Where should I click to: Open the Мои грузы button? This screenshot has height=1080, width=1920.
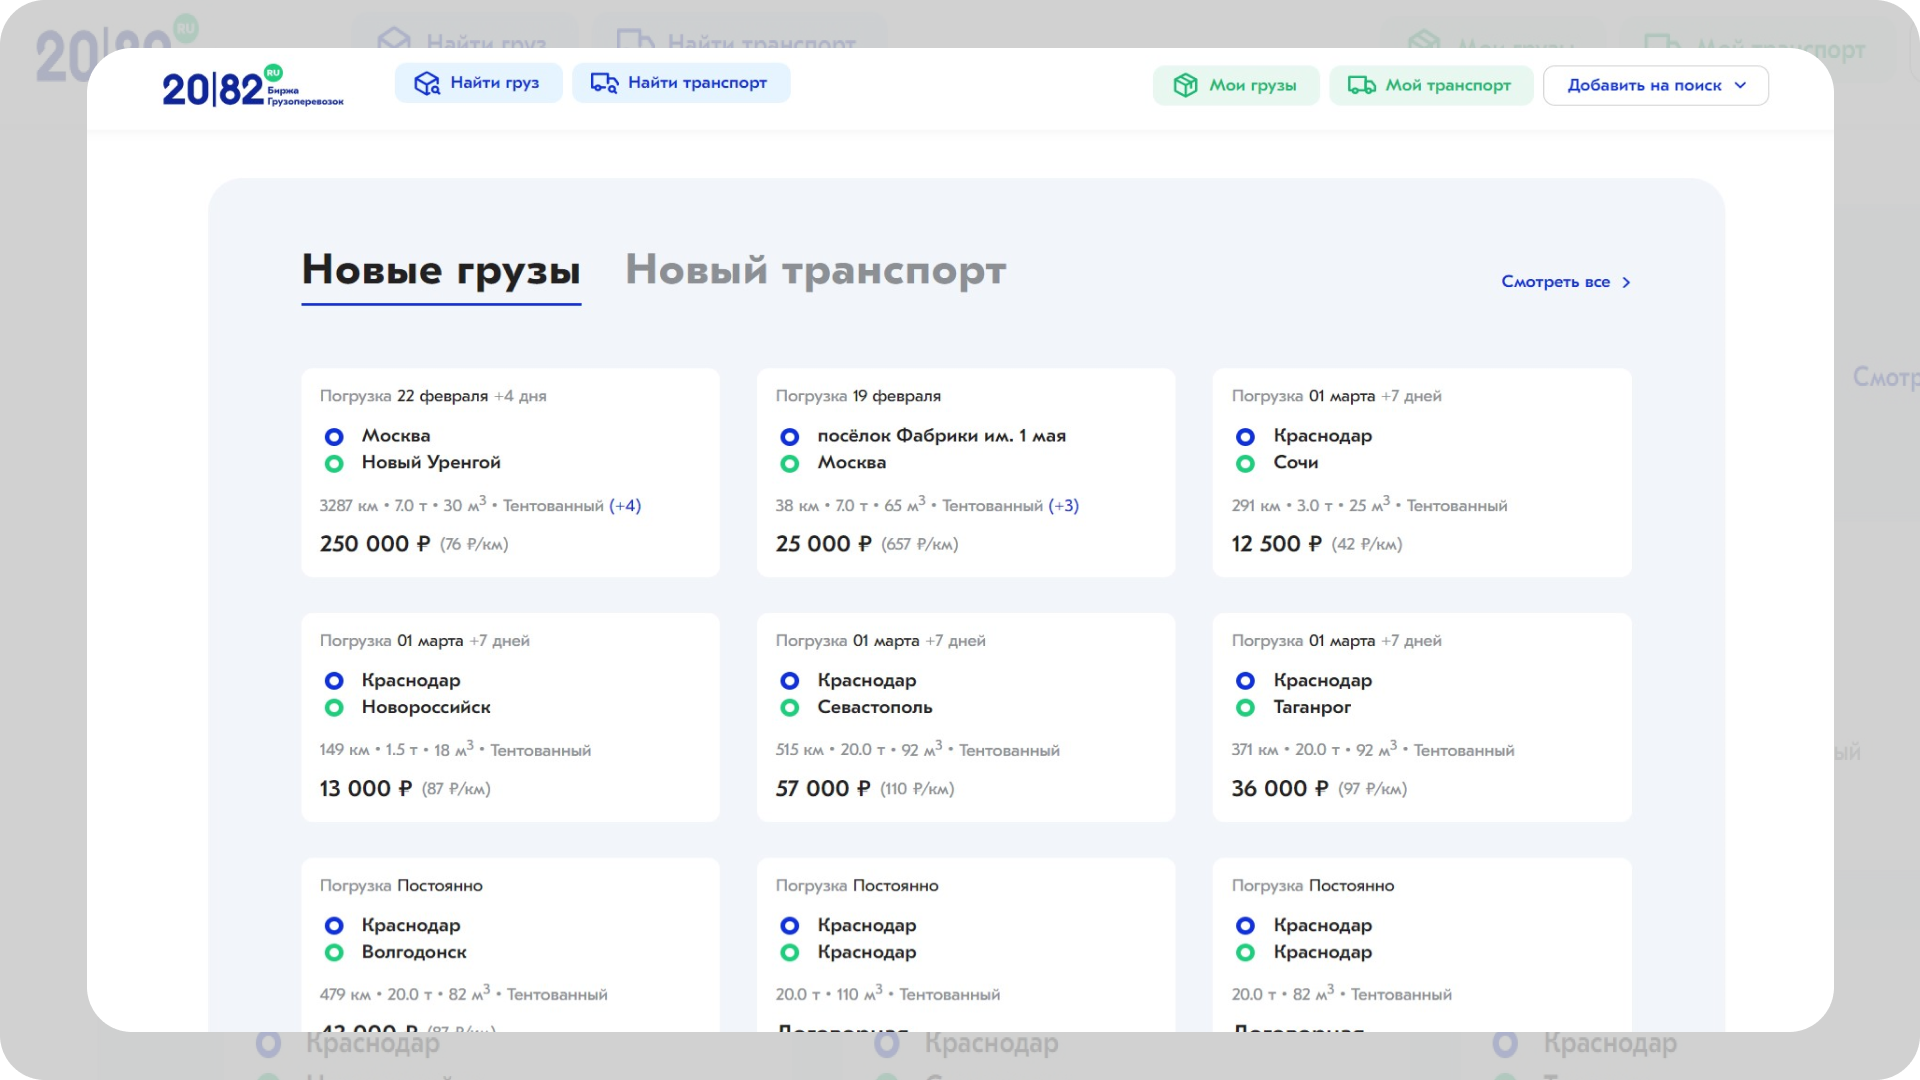(1236, 85)
